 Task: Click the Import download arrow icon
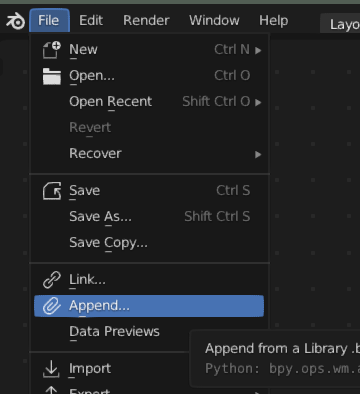point(51,369)
